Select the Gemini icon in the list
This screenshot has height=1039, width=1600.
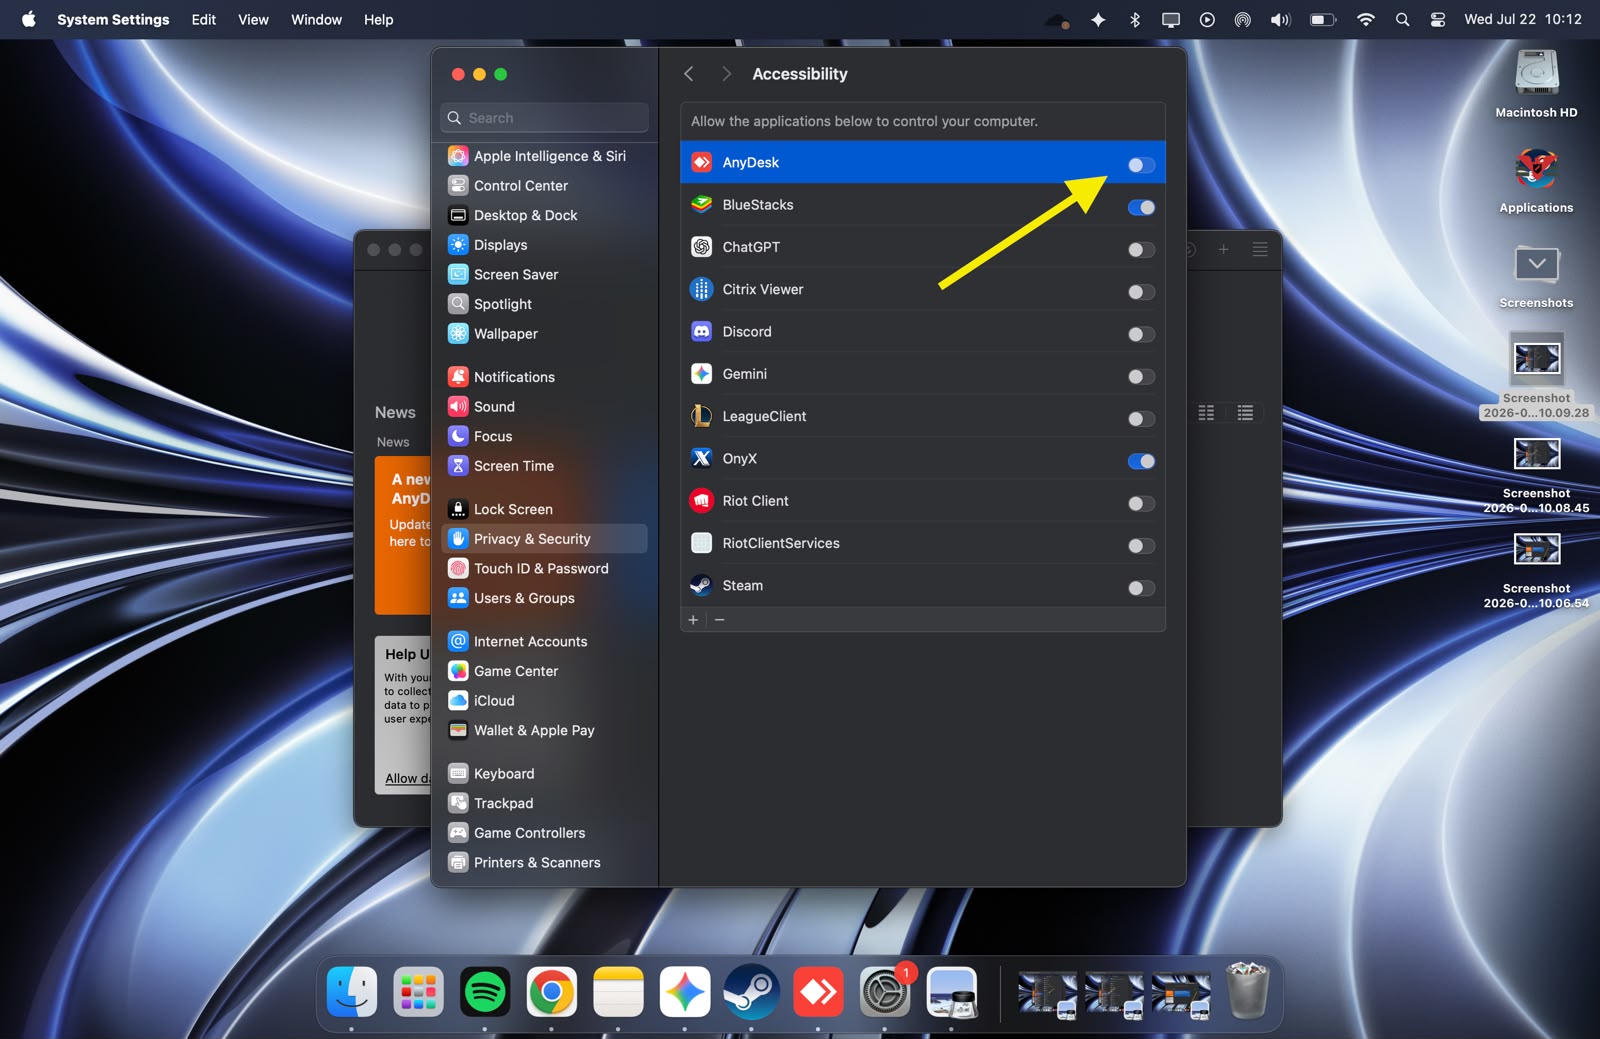coord(702,374)
